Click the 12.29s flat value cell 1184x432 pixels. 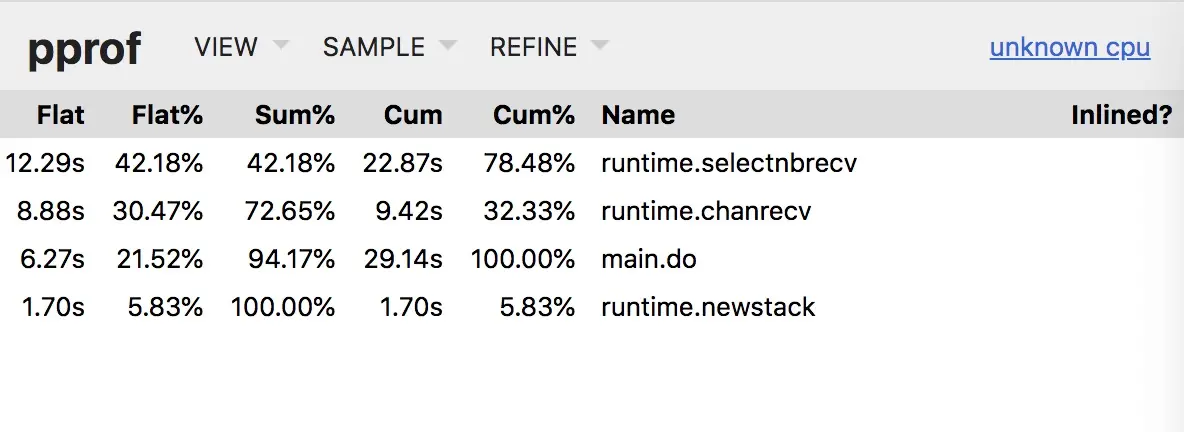pos(45,163)
